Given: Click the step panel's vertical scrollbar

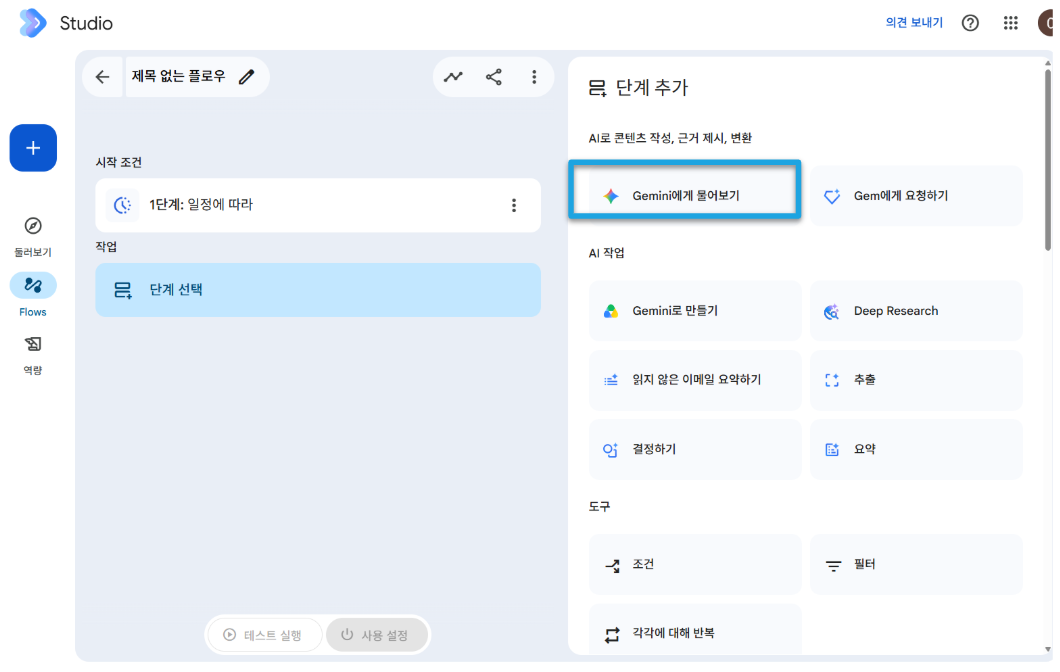Looking at the screenshot, I should pyautogui.click(x=1048, y=160).
